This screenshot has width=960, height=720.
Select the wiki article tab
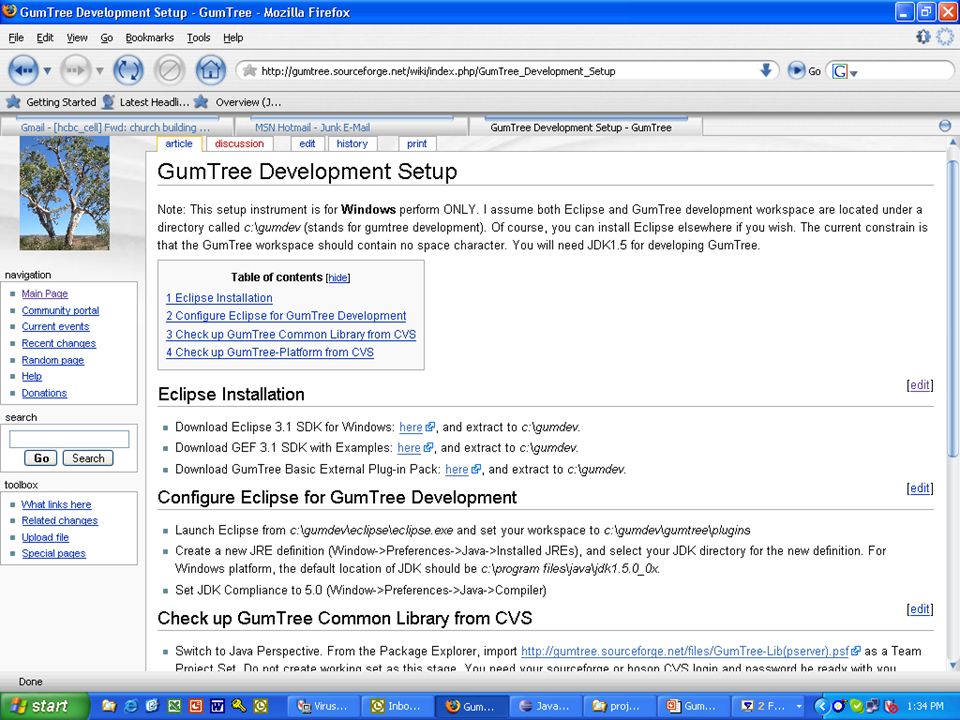pyautogui.click(x=179, y=143)
